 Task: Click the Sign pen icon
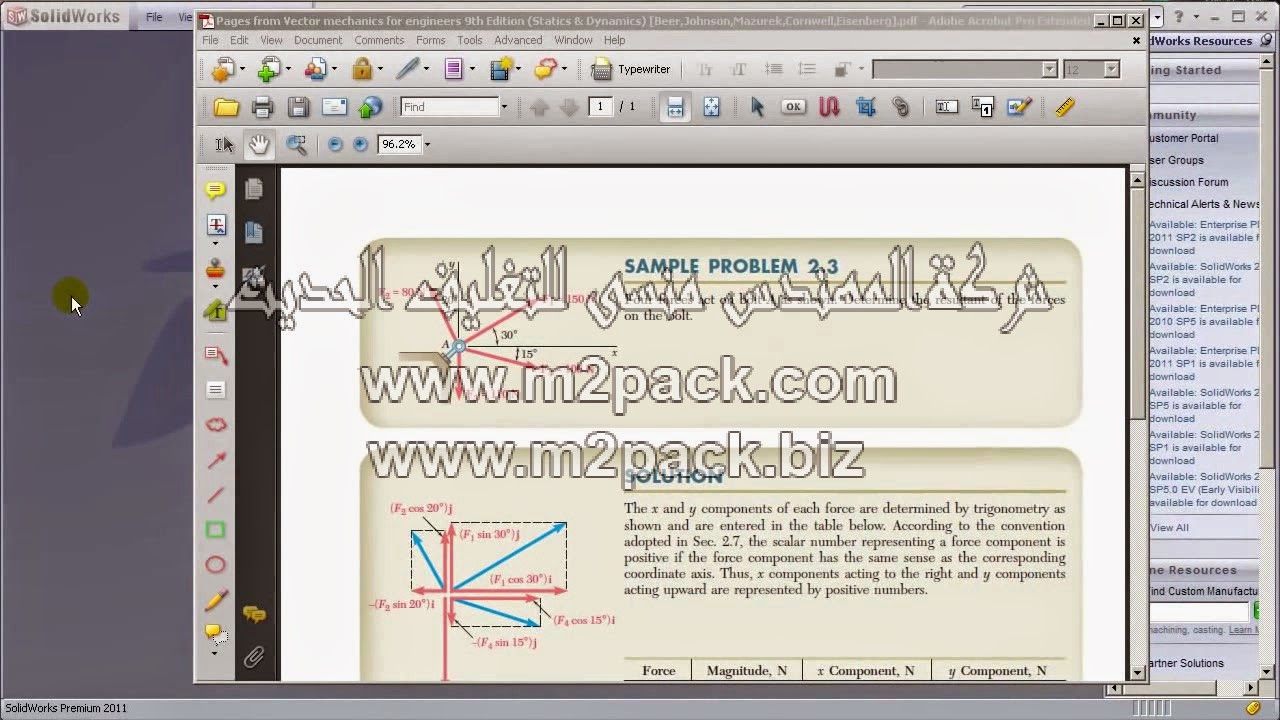406,69
